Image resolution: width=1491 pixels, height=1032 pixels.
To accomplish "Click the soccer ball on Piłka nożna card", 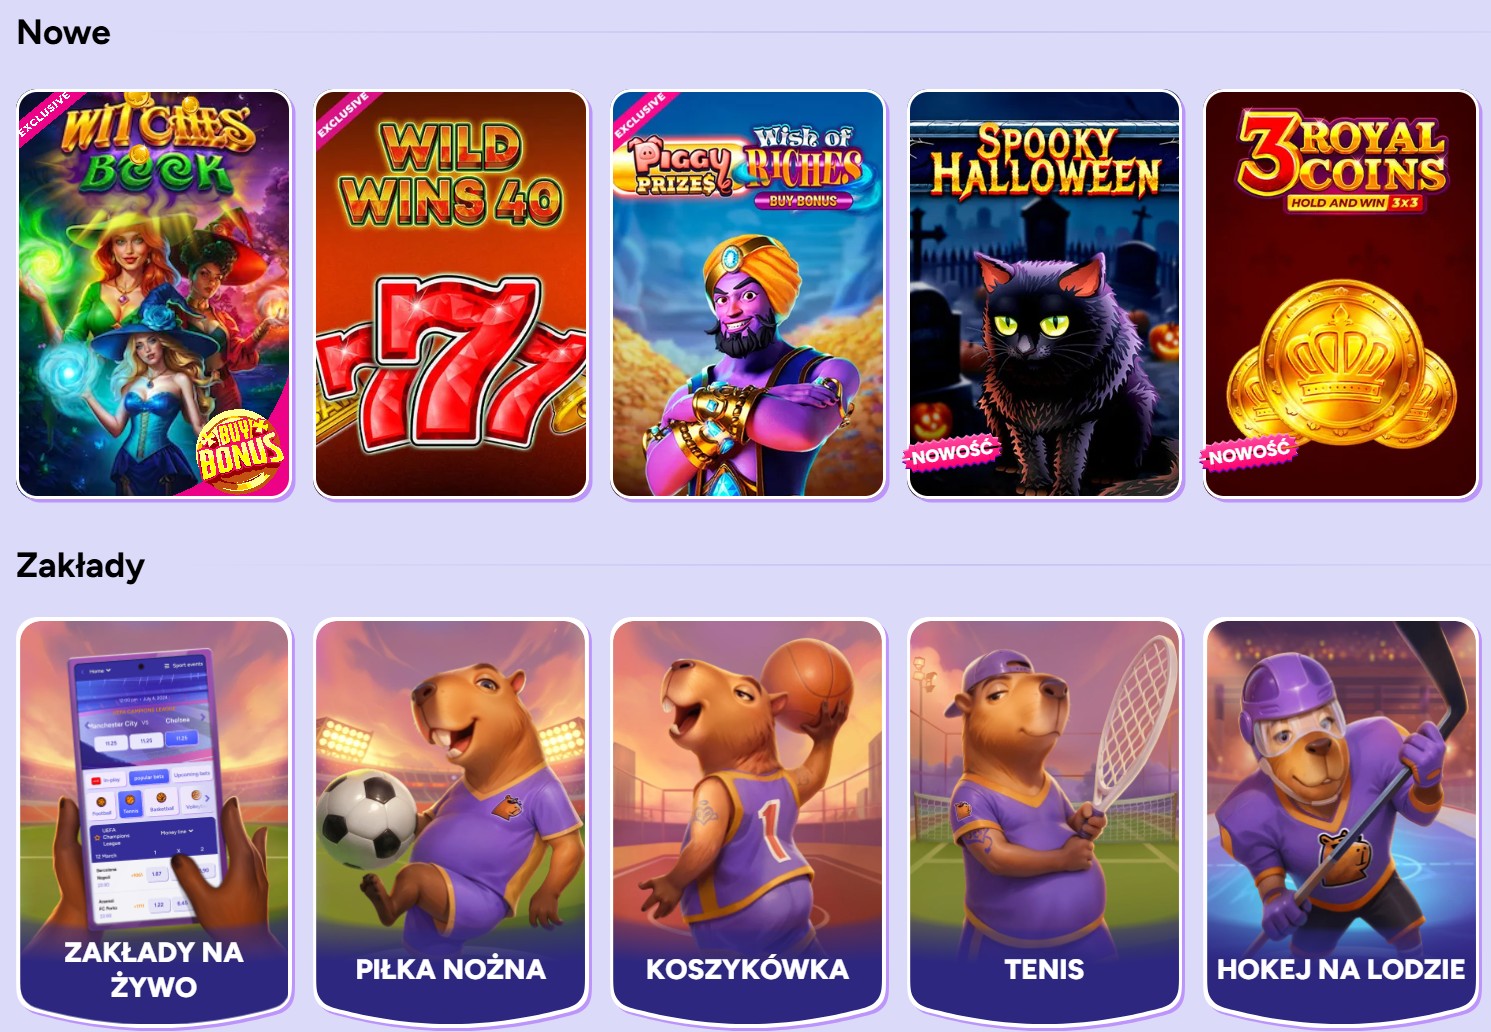I will (x=367, y=819).
